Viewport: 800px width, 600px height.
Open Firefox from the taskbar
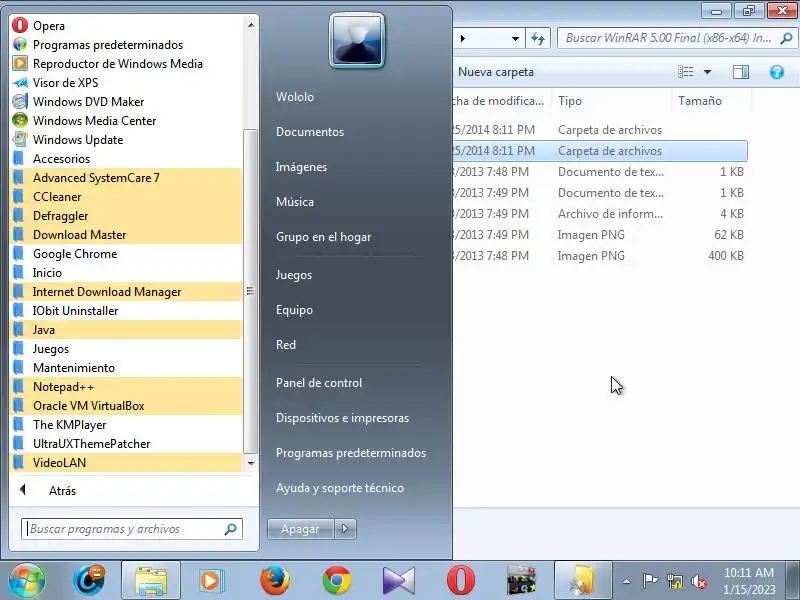(274, 581)
